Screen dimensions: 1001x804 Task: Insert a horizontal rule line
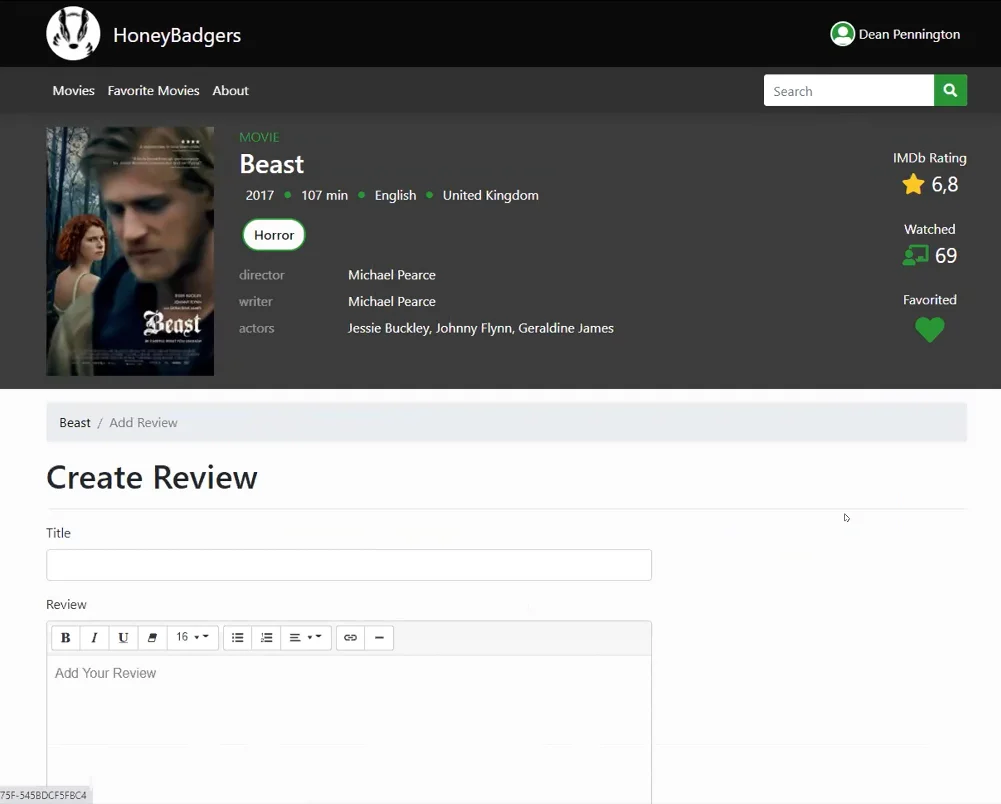(379, 637)
